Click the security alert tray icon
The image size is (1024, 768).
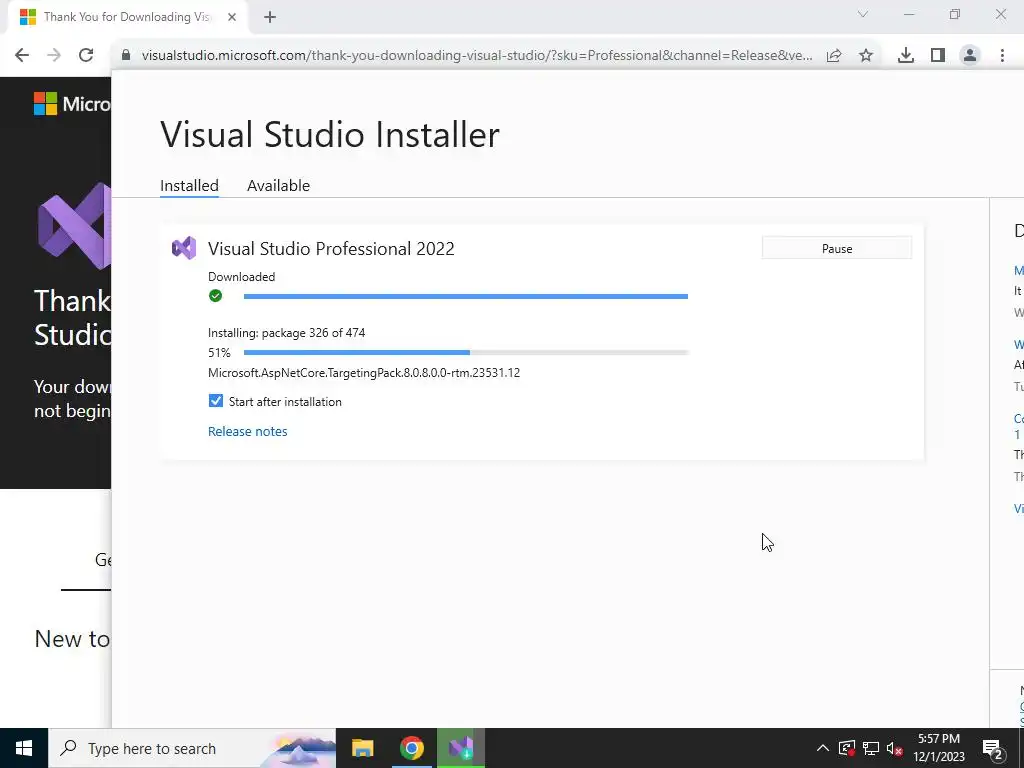(x=847, y=748)
